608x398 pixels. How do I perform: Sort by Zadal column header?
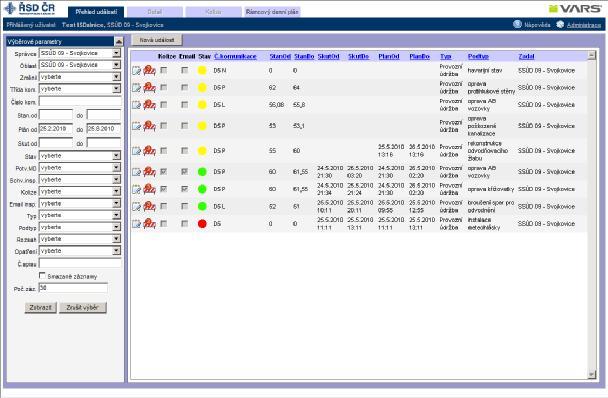[x=526, y=56]
